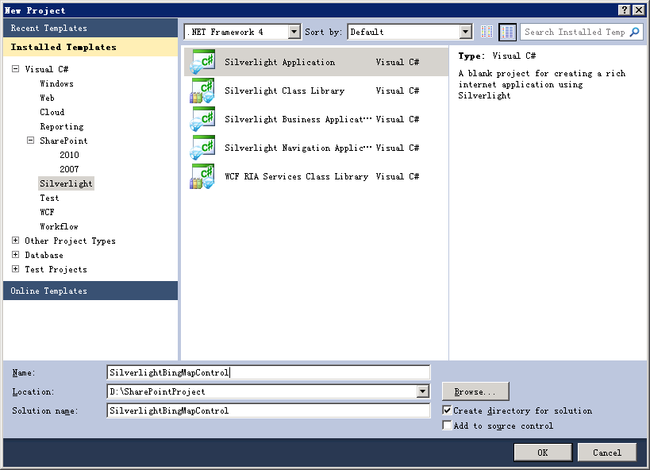Select Silverlight Application template name

point(280,62)
